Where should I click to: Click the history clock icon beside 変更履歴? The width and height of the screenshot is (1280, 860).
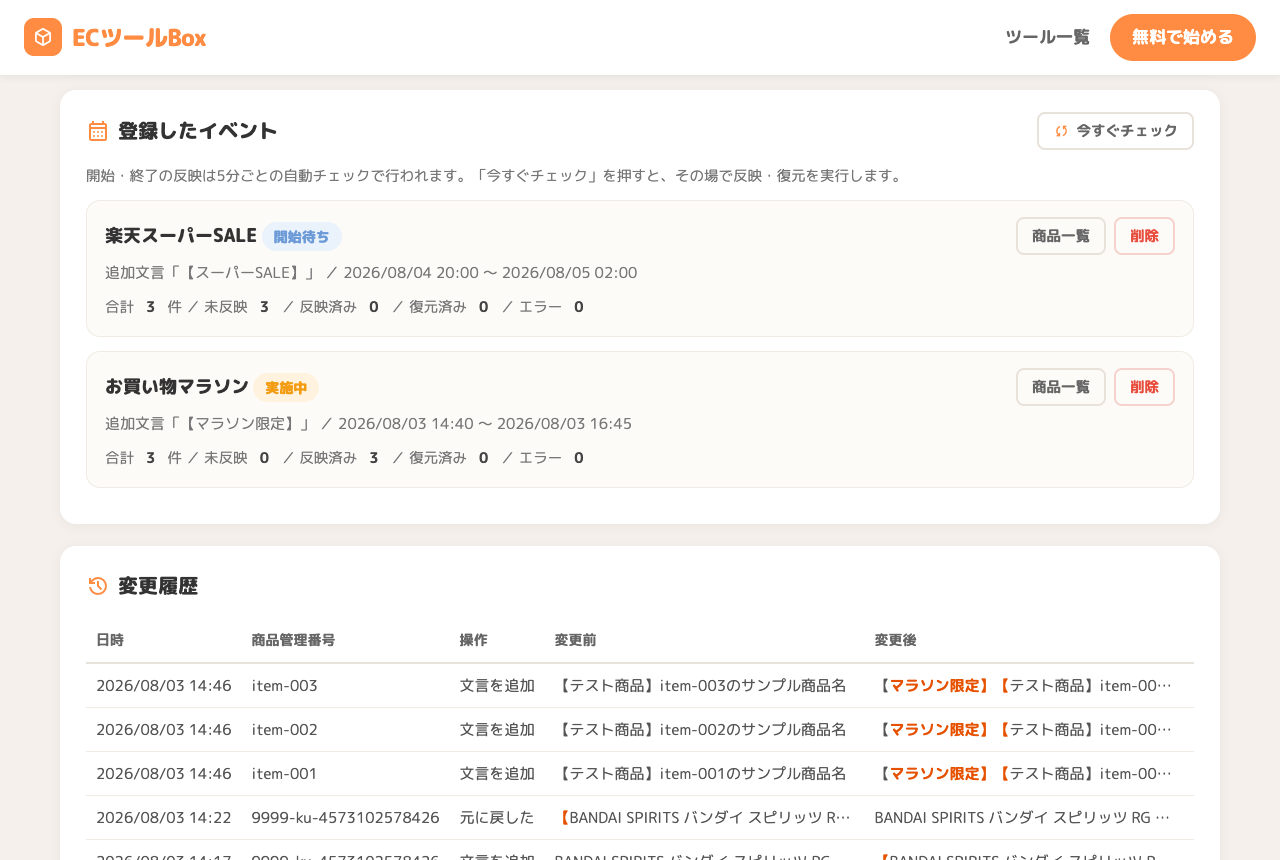pos(98,586)
